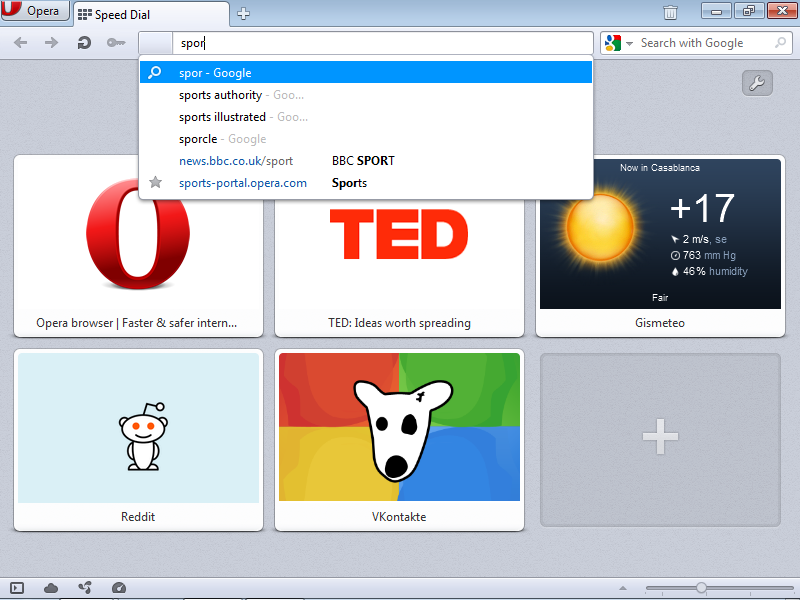Adjust the zoom slider handle
Viewport: 800px width, 600px height.
(x=702, y=588)
